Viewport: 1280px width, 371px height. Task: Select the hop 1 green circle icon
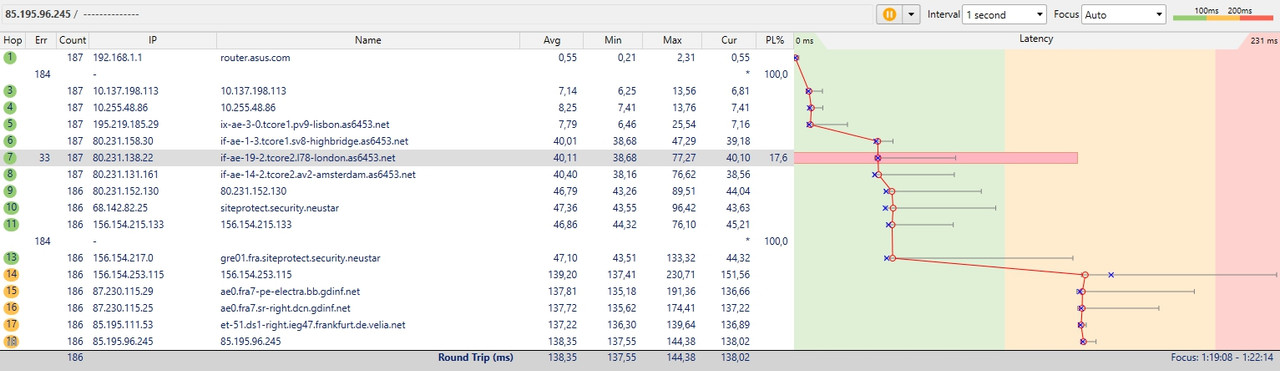(10, 58)
